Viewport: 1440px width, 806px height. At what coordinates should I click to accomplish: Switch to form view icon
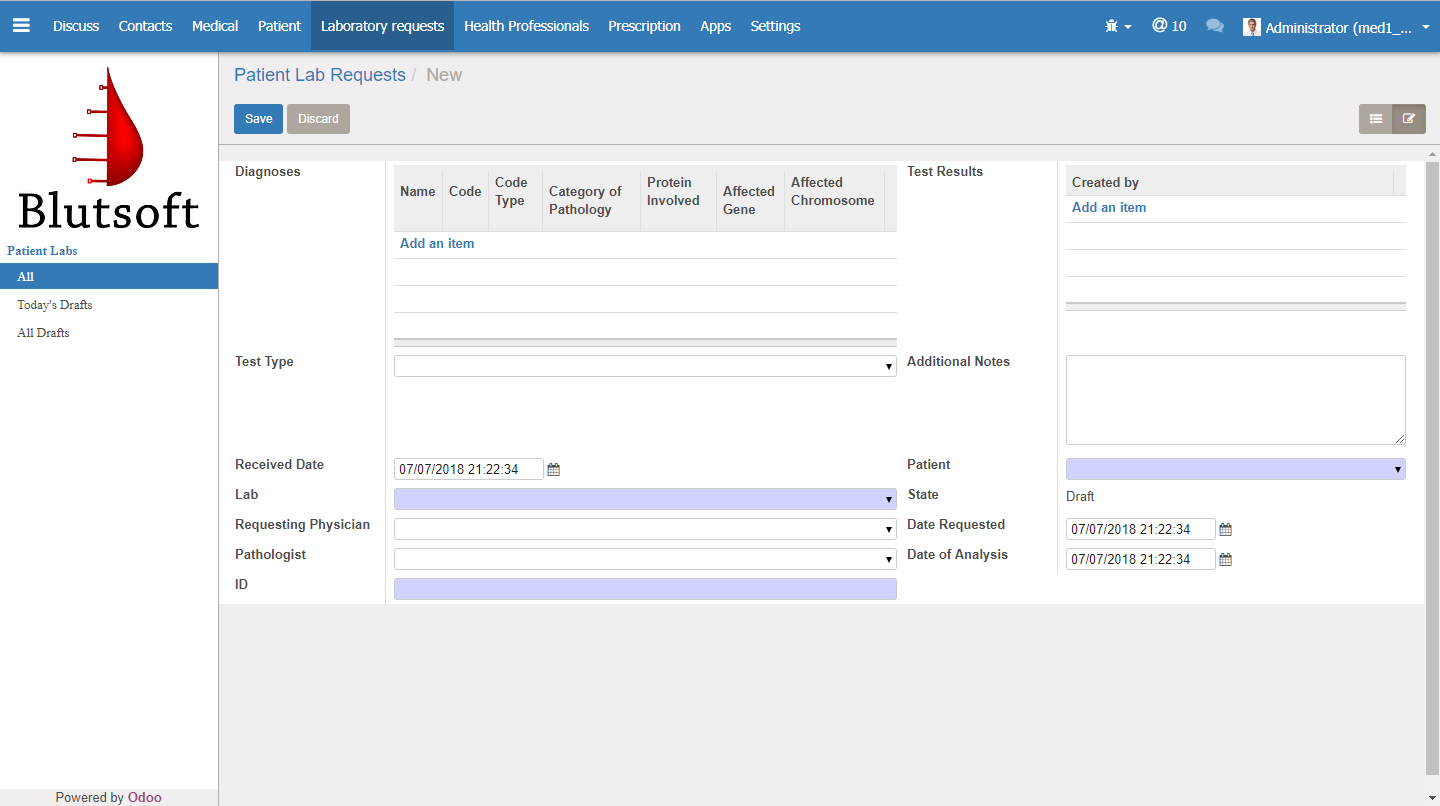pyautogui.click(x=1409, y=119)
